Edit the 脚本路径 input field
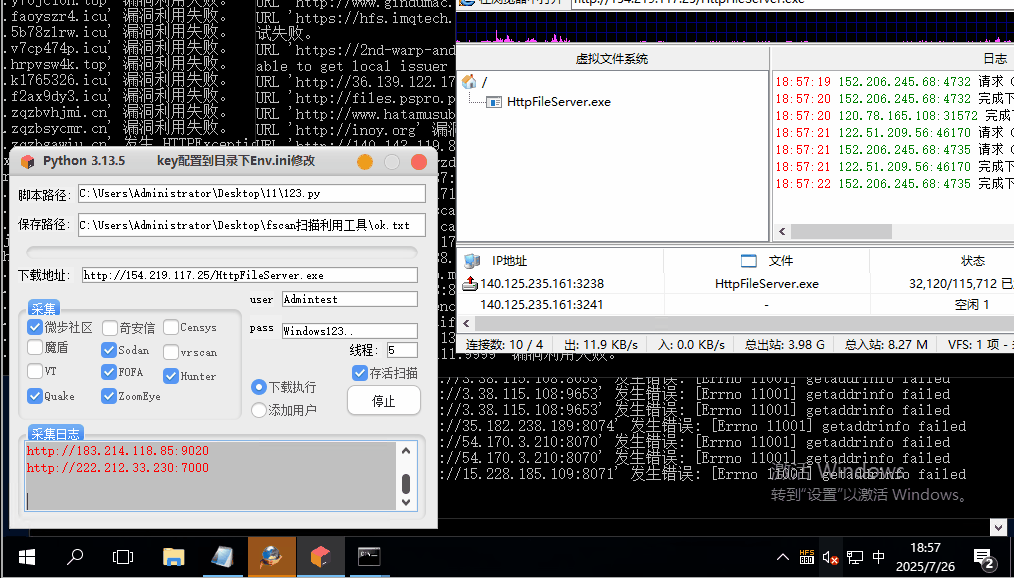 252,193
